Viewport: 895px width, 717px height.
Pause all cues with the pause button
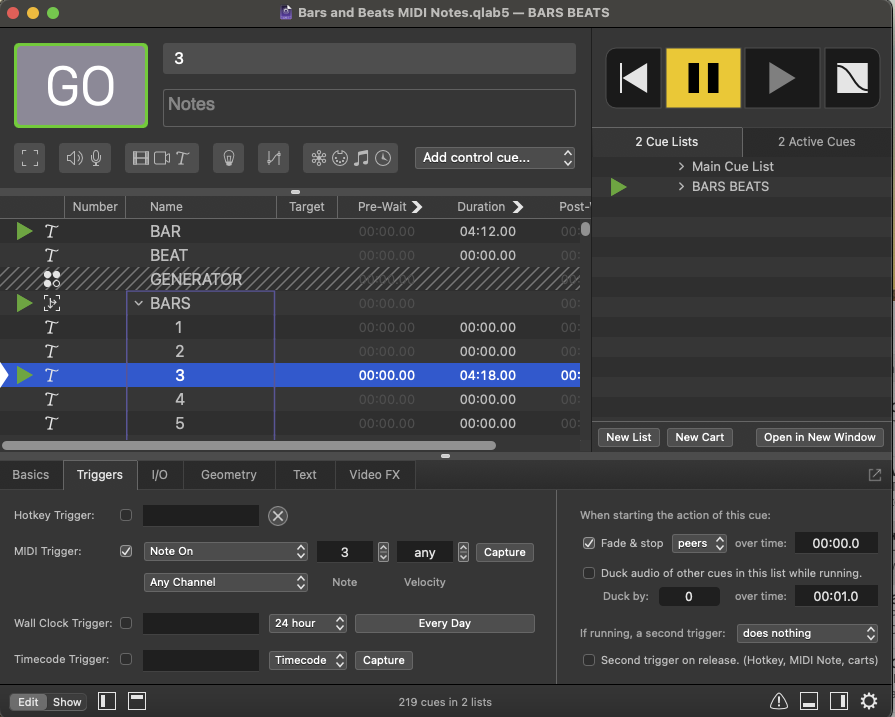(703, 78)
